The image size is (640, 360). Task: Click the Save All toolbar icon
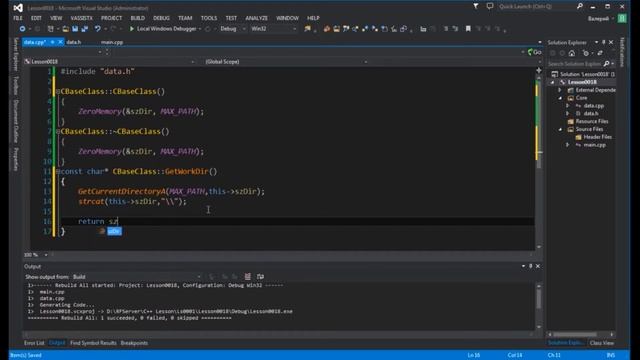85,29
